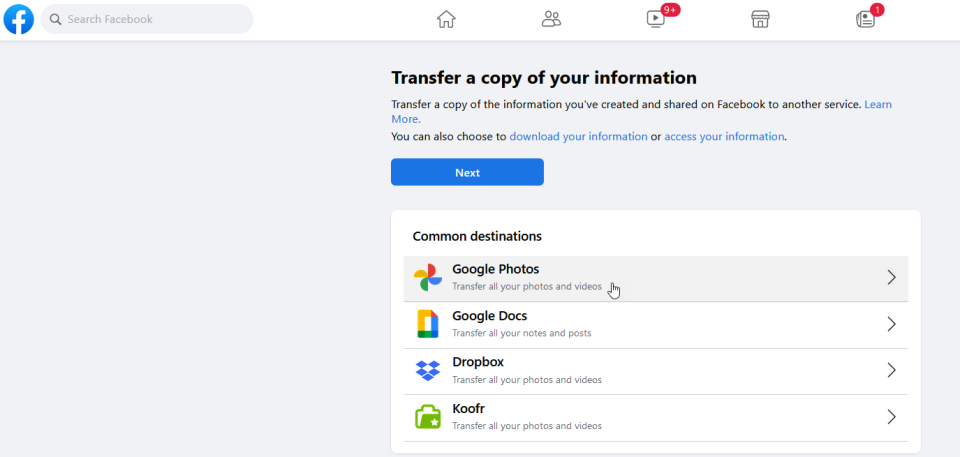Click the Google Photos pinwheel icon
The height and width of the screenshot is (457, 960).
coord(428,278)
